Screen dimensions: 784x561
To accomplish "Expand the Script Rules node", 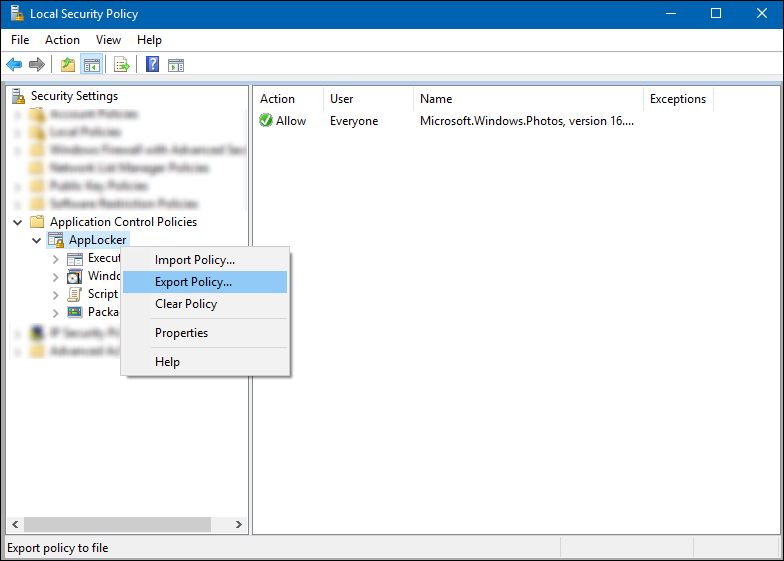I will coord(56,294).
